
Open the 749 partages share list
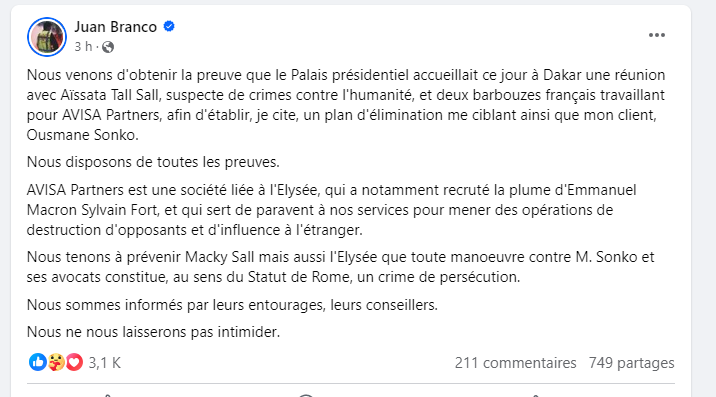click(632, 363)
